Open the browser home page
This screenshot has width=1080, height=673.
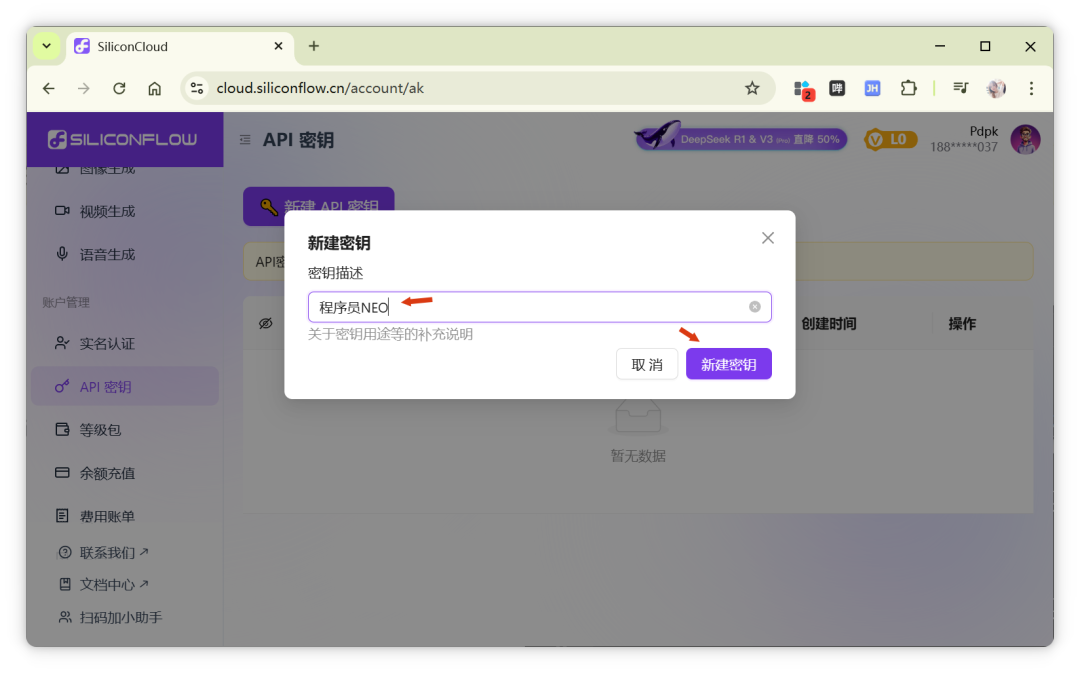[x=155, y=88]
